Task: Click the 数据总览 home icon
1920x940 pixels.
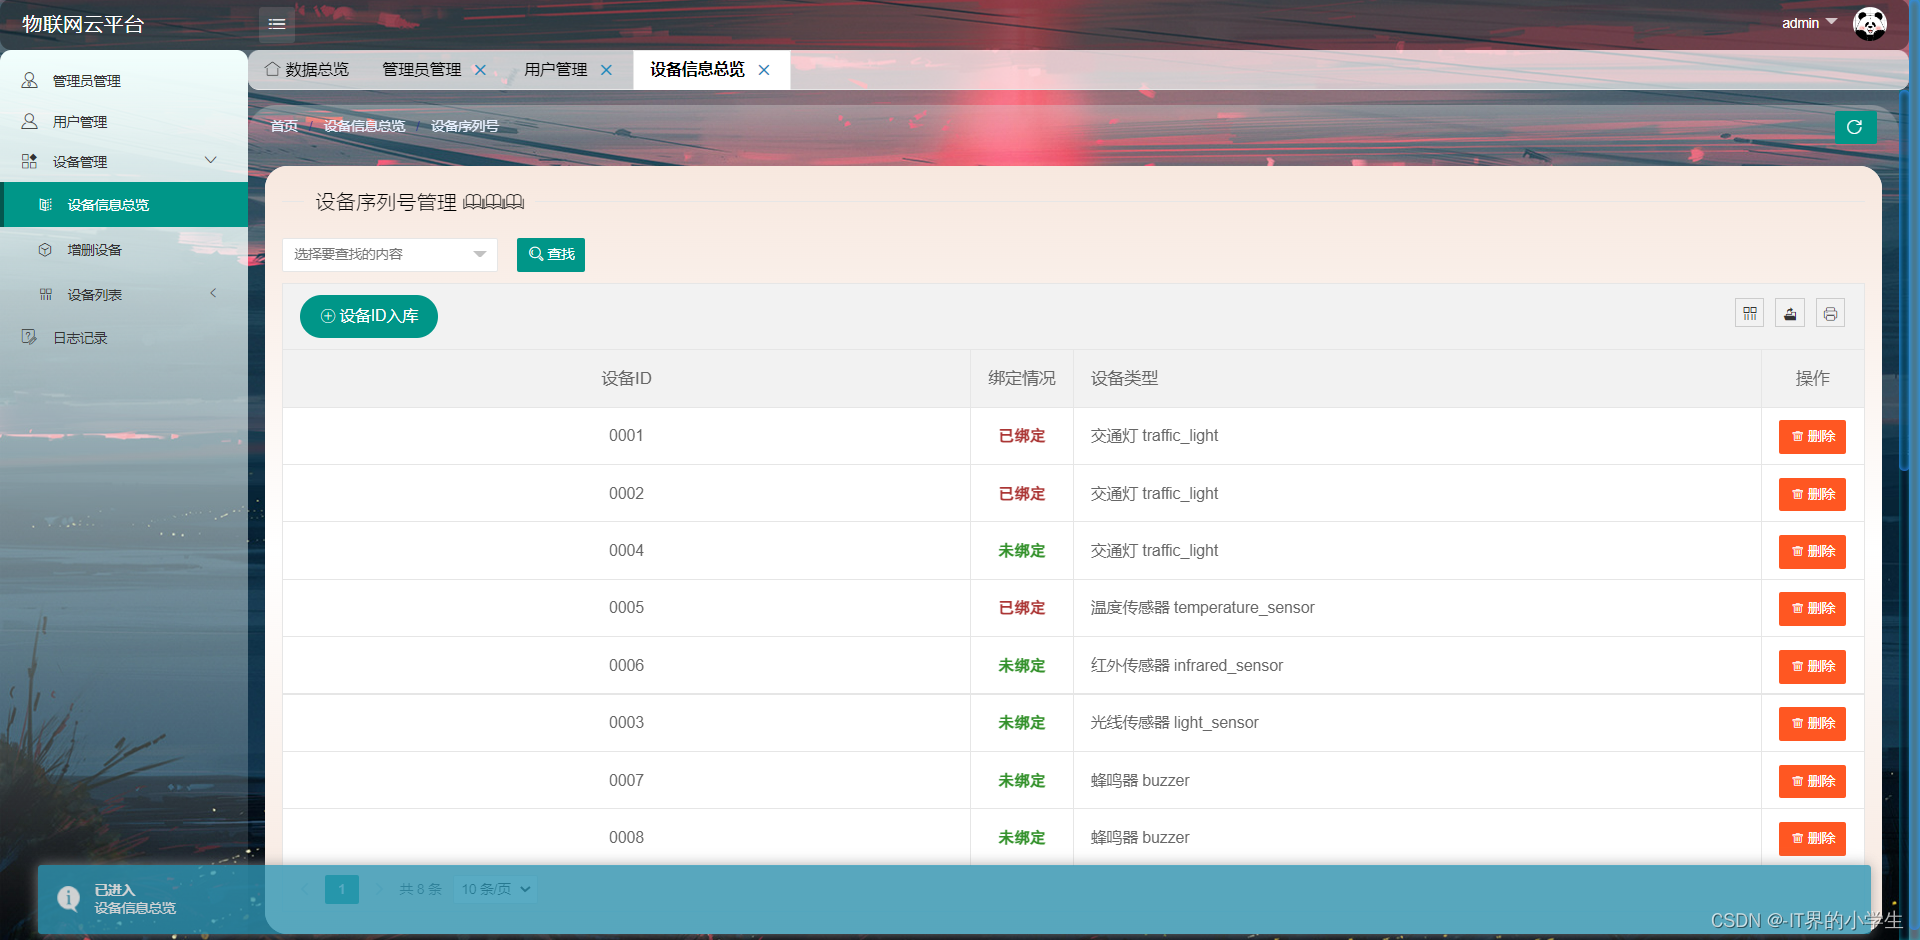Action: pyautogui.click(x=272, y=69)
